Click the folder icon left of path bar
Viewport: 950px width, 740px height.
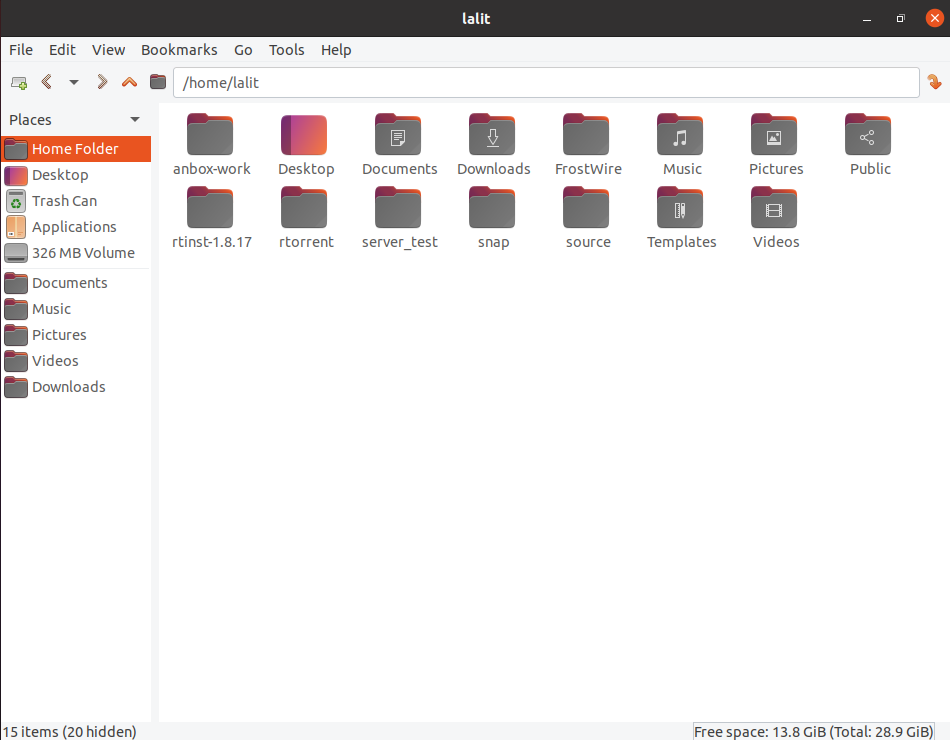158,82
